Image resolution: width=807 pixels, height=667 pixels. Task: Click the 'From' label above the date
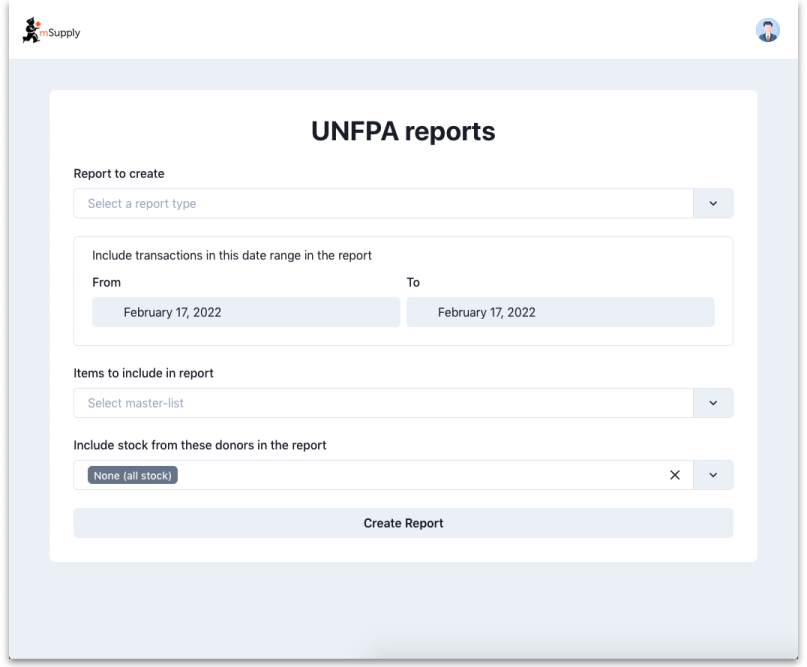106,283
